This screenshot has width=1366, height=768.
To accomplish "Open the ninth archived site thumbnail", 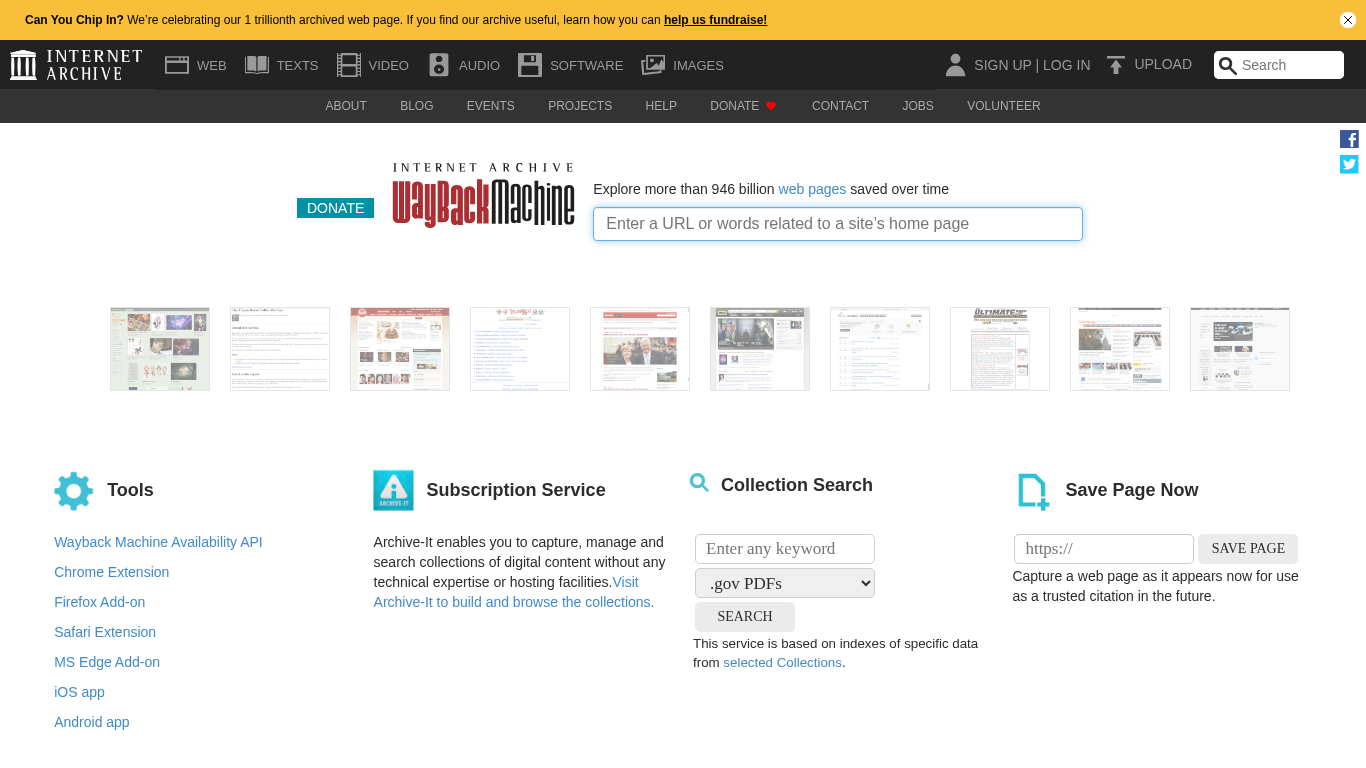I will pos(1120,349).
